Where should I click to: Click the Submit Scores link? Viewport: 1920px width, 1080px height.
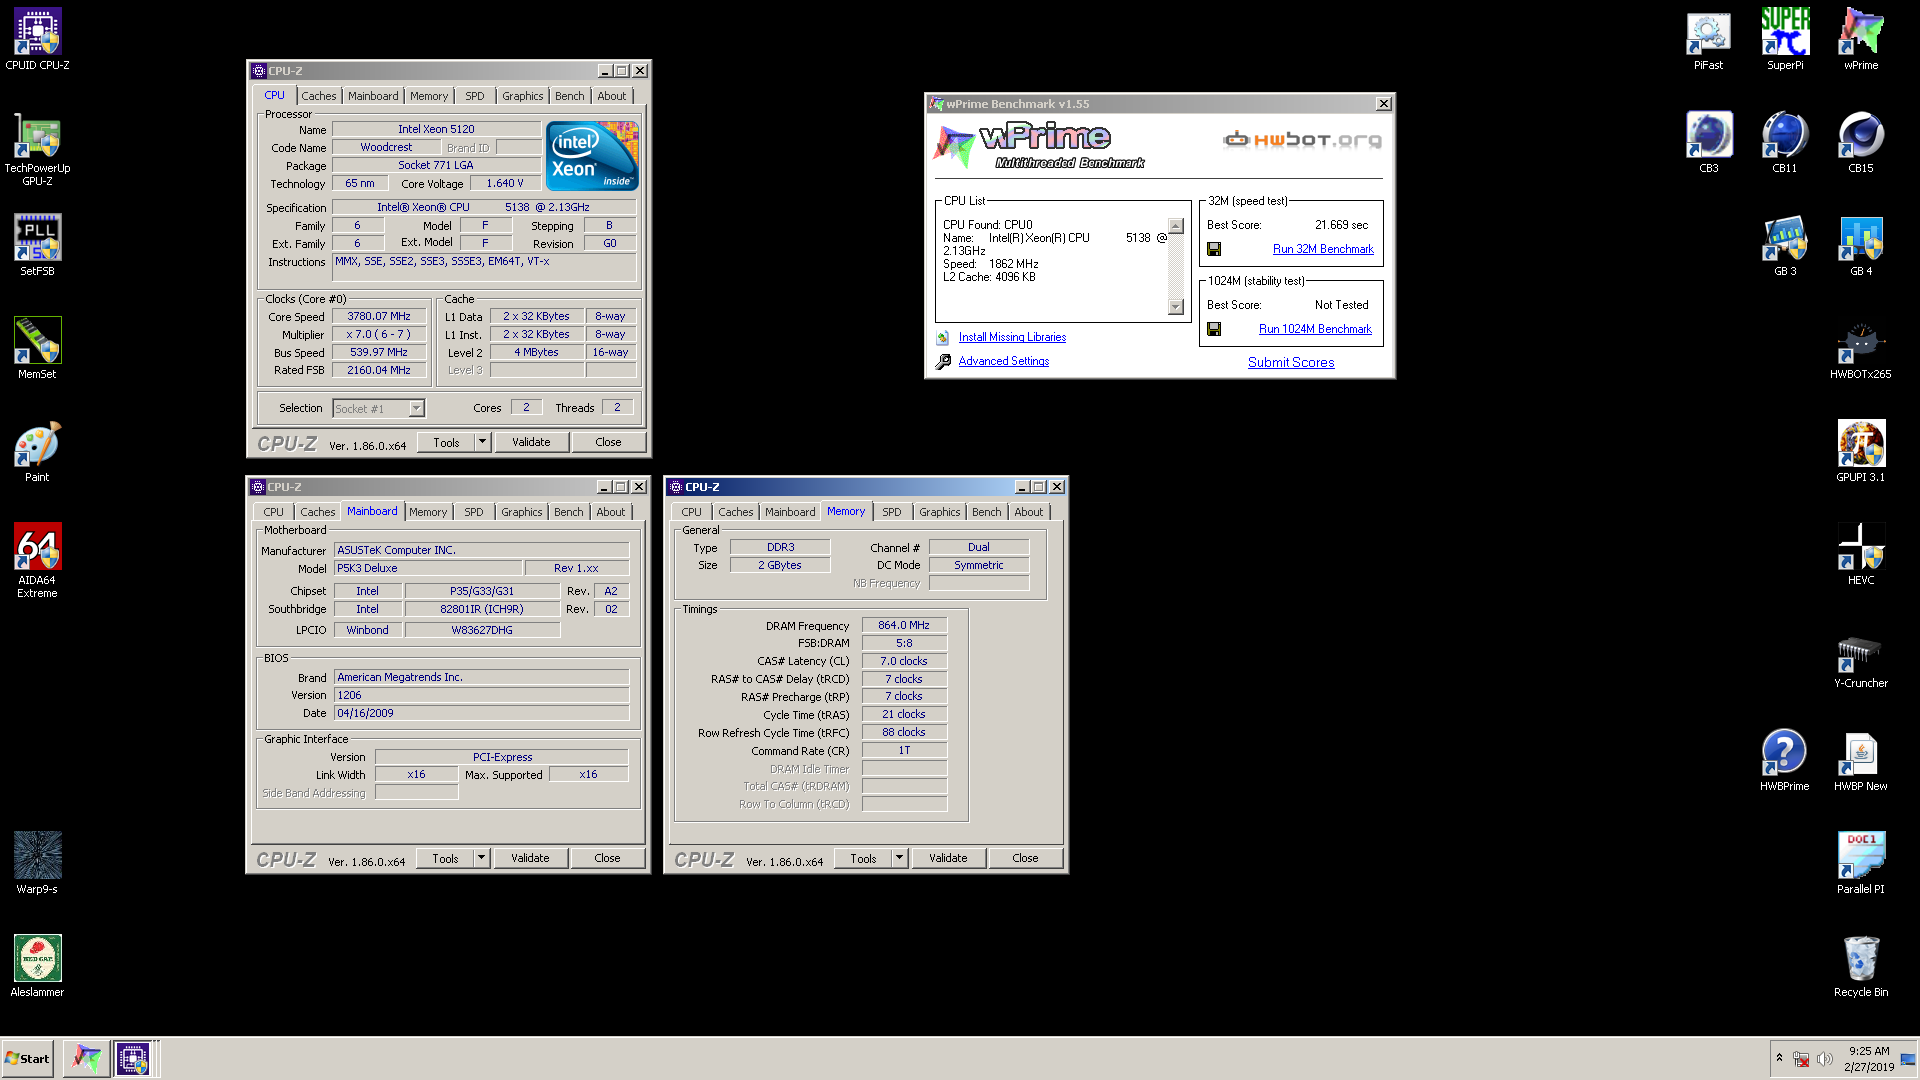pos(1291,362)
